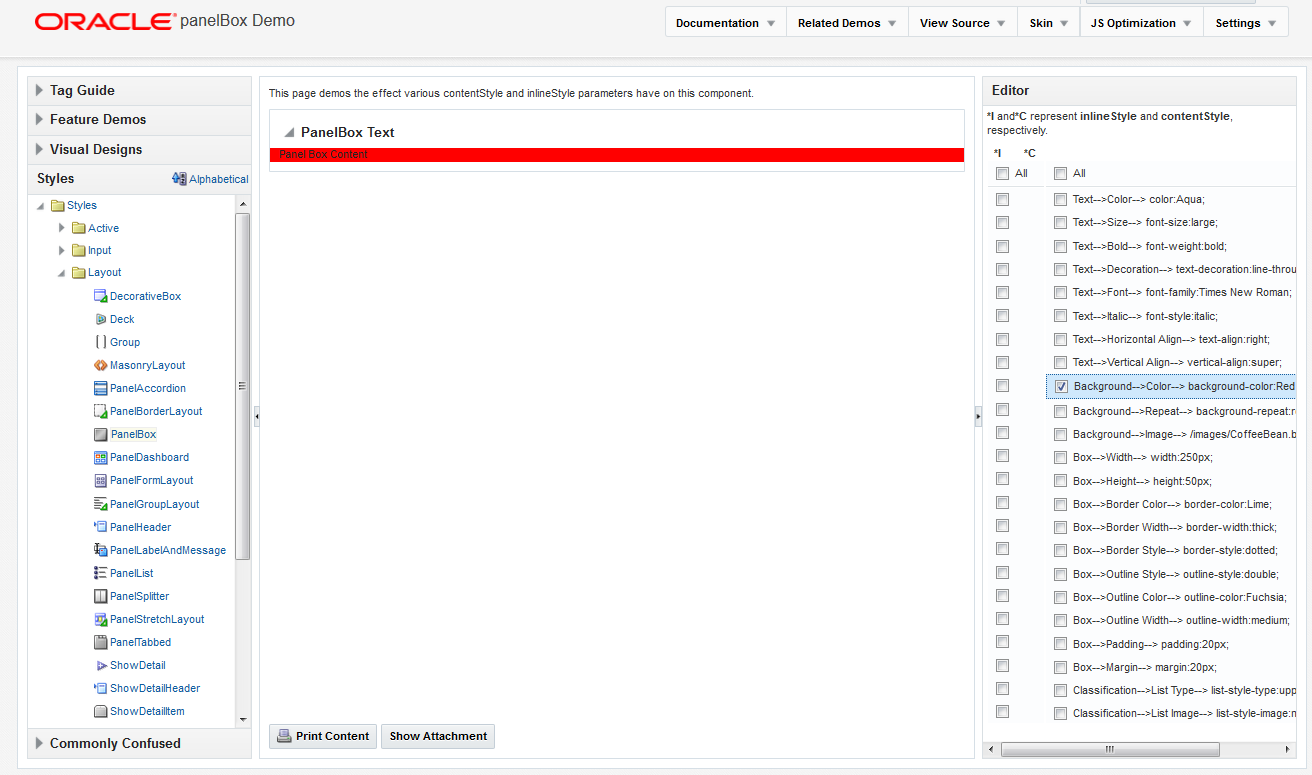Click the Styles tree vertical scrollbar thumb
This screenshot has width=1312, height=775.
pos(242,387)
